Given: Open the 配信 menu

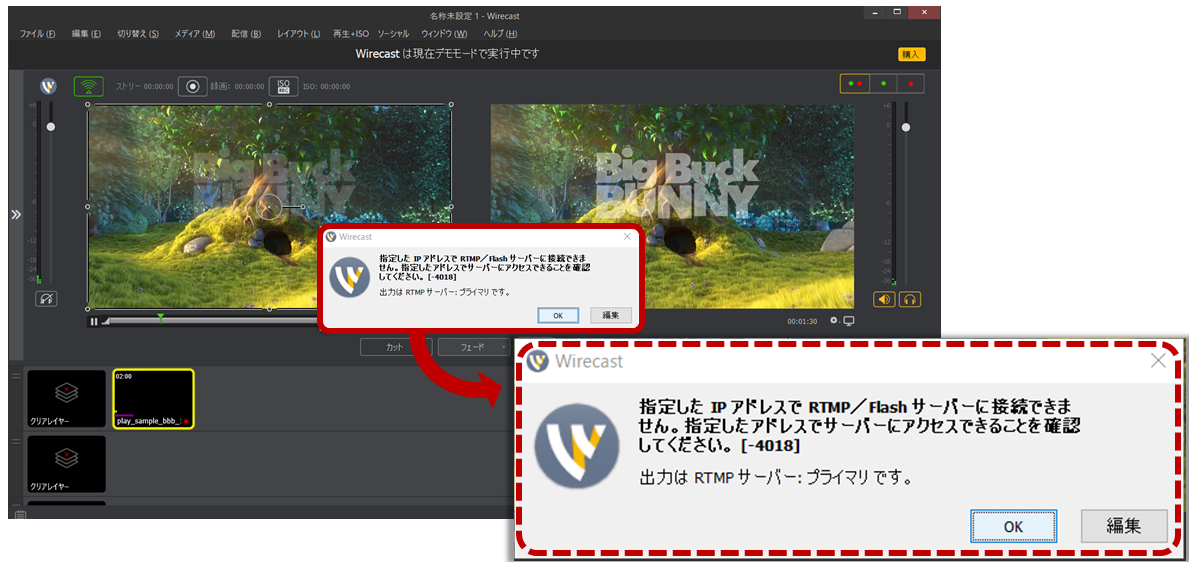Looking at the screenshot, I should pyautogui.click(x=246, y=34).
